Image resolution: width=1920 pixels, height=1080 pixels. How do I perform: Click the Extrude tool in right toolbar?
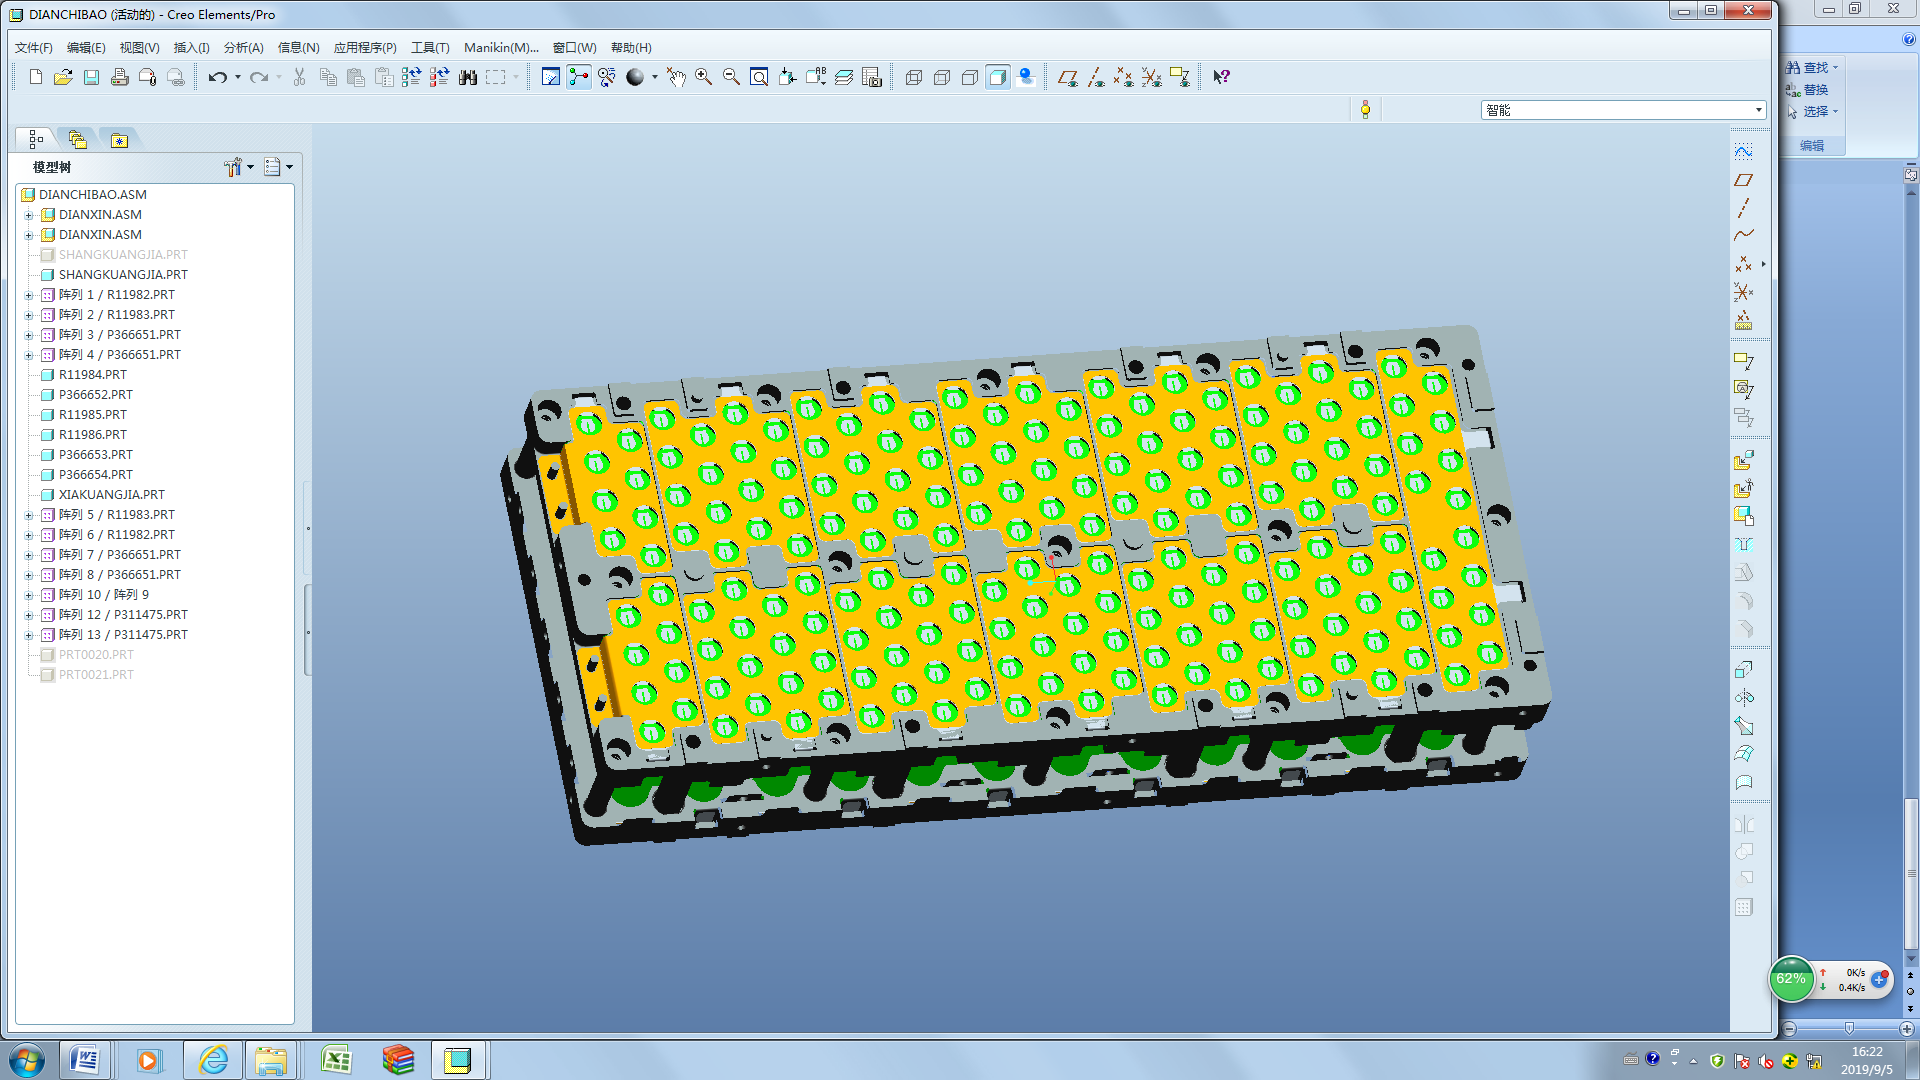[x=1744, y=670]
